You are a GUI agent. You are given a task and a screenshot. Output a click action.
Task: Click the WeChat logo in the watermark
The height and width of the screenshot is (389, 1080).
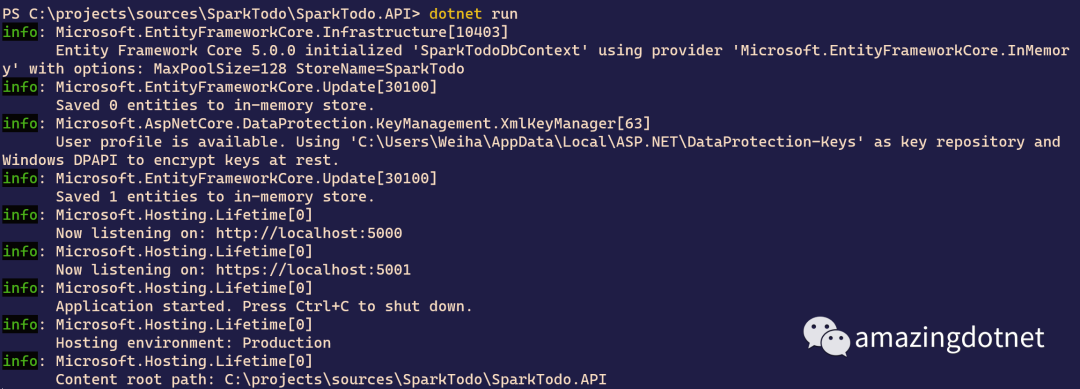[x=827, y=337]
